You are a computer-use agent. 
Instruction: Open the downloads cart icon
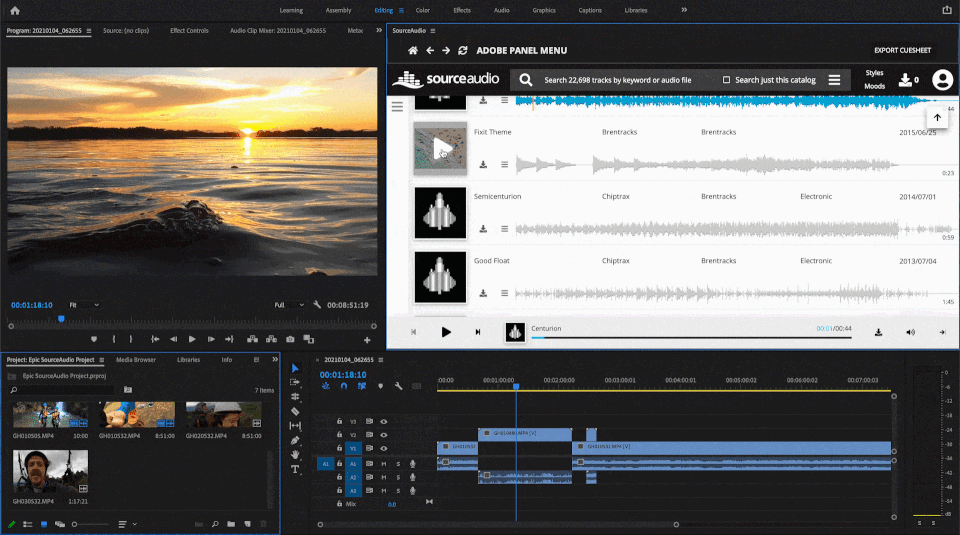pyautogui.click(x=909, y=80)
